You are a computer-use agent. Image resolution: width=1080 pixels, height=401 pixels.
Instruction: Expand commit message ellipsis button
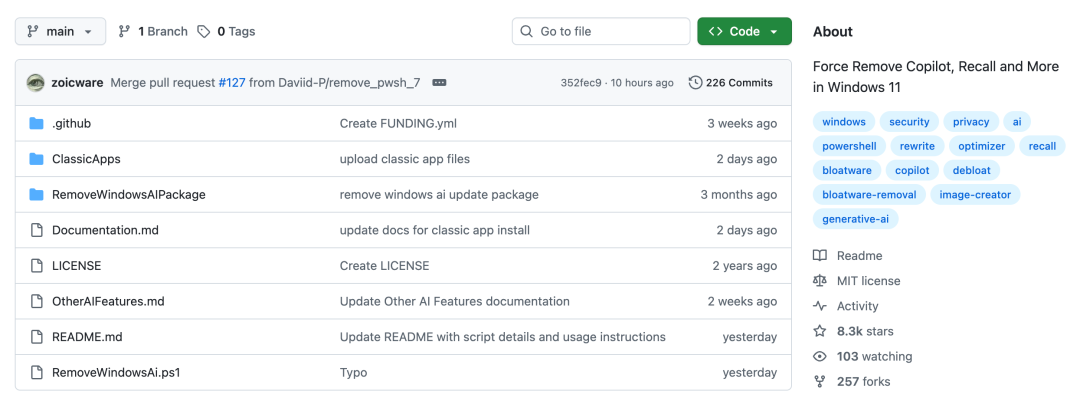(x=439, y=83)
